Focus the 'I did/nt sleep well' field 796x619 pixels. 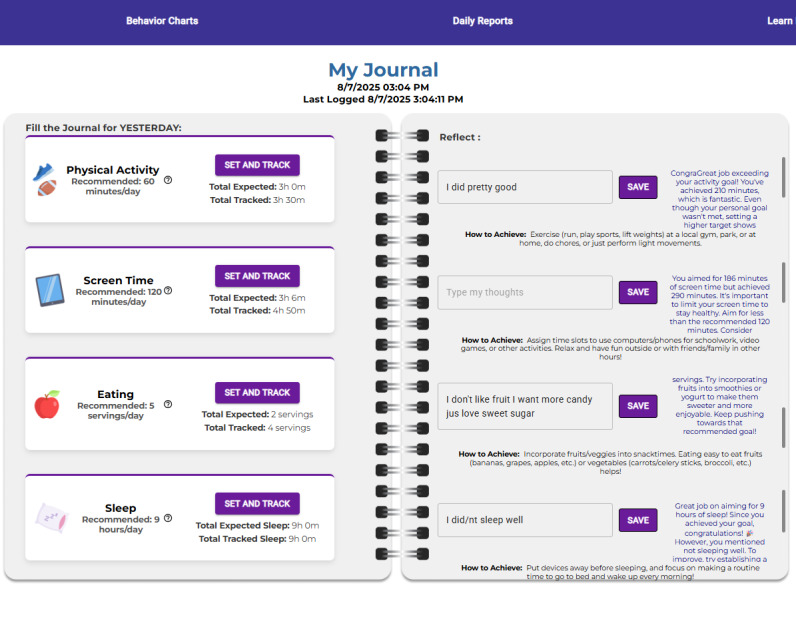[525, 520]
